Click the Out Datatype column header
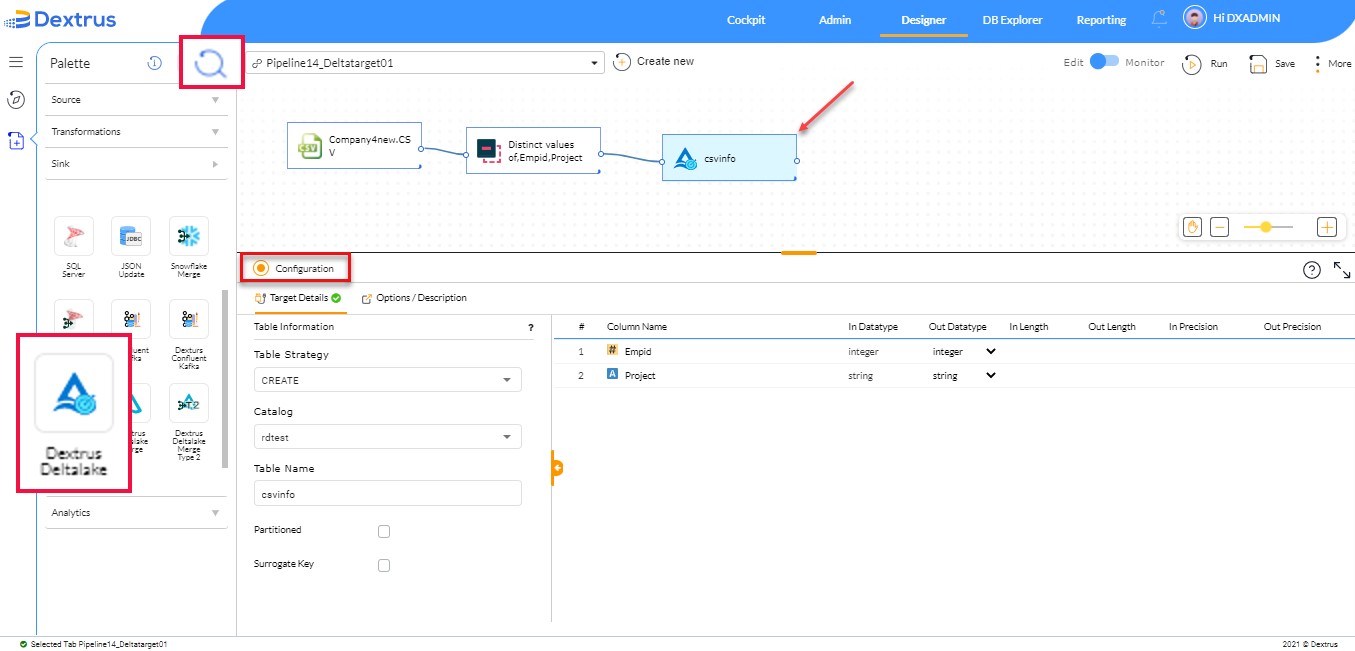 pyautogui.click(x=958, y=327)
